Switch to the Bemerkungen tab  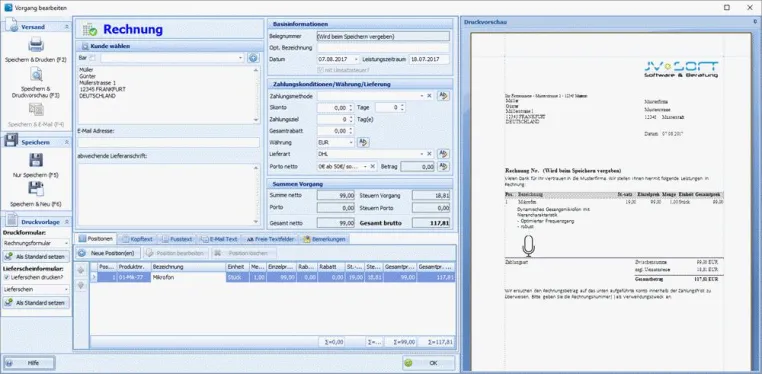324,239
